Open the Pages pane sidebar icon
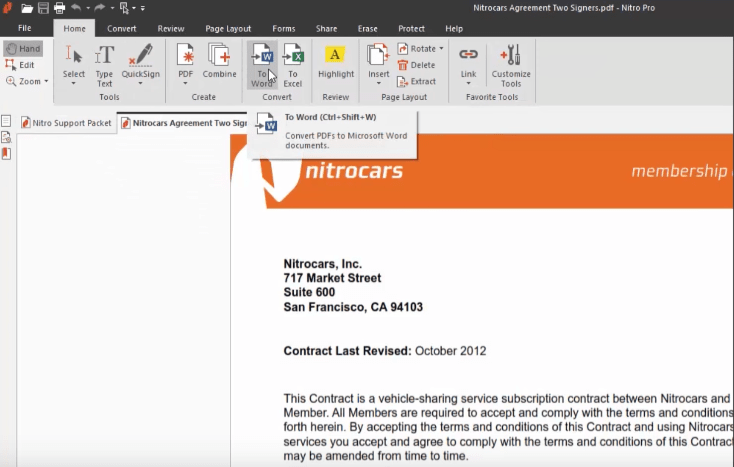 [x=6, y=121]
